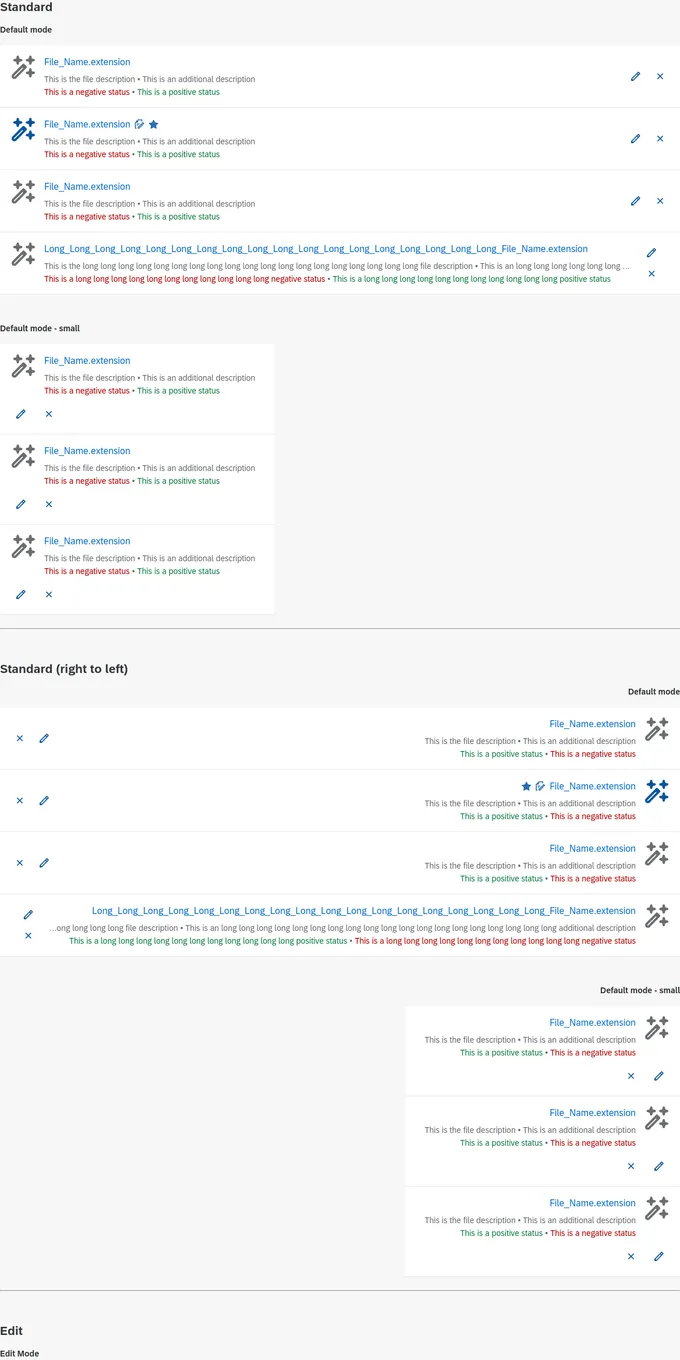Edit first file in left Default mode - small
The height and width of the screenshot is (1360, 680).
pos(21,414)
